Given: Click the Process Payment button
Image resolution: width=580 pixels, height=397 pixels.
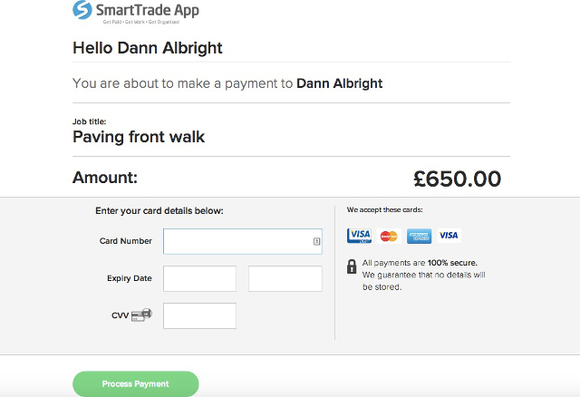Looking at the screenshot, I should [x=136, y=384].
